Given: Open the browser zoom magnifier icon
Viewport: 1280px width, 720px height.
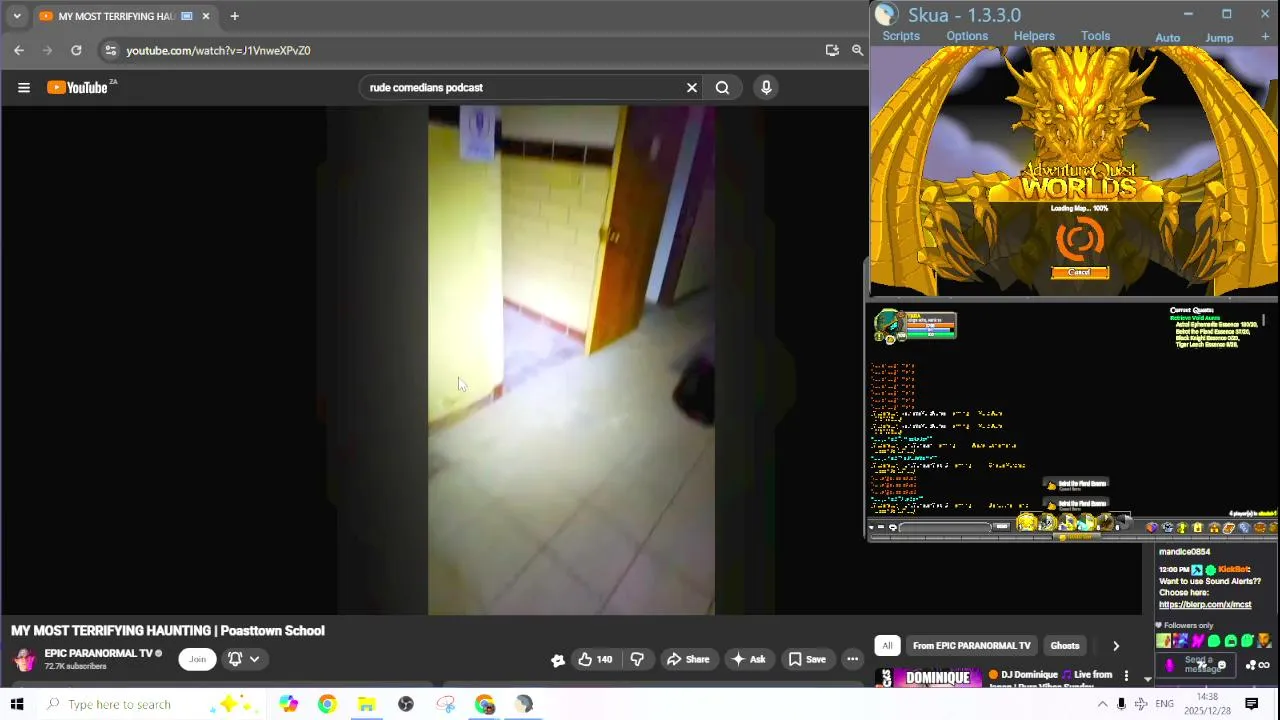Looking at the screenshot, I should pyautogui.click(x=857, y=50).
